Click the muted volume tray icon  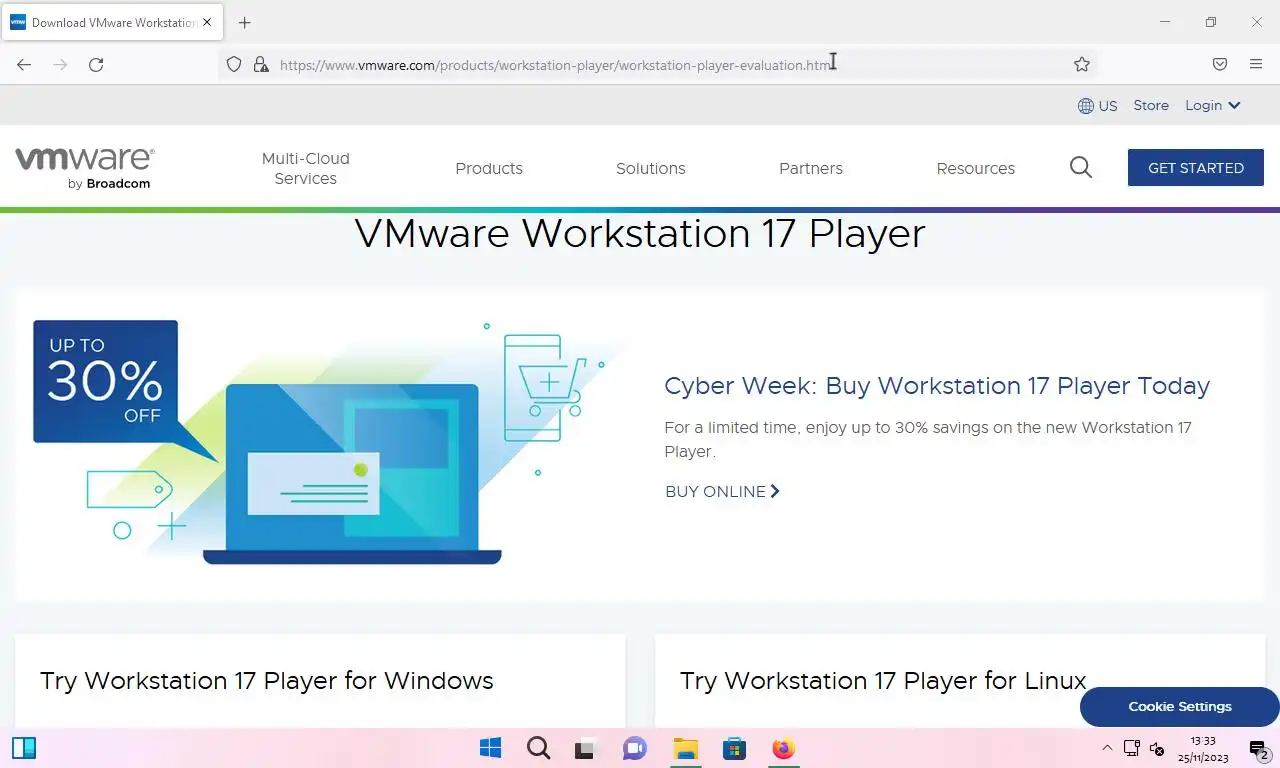tap(1157, 748)
